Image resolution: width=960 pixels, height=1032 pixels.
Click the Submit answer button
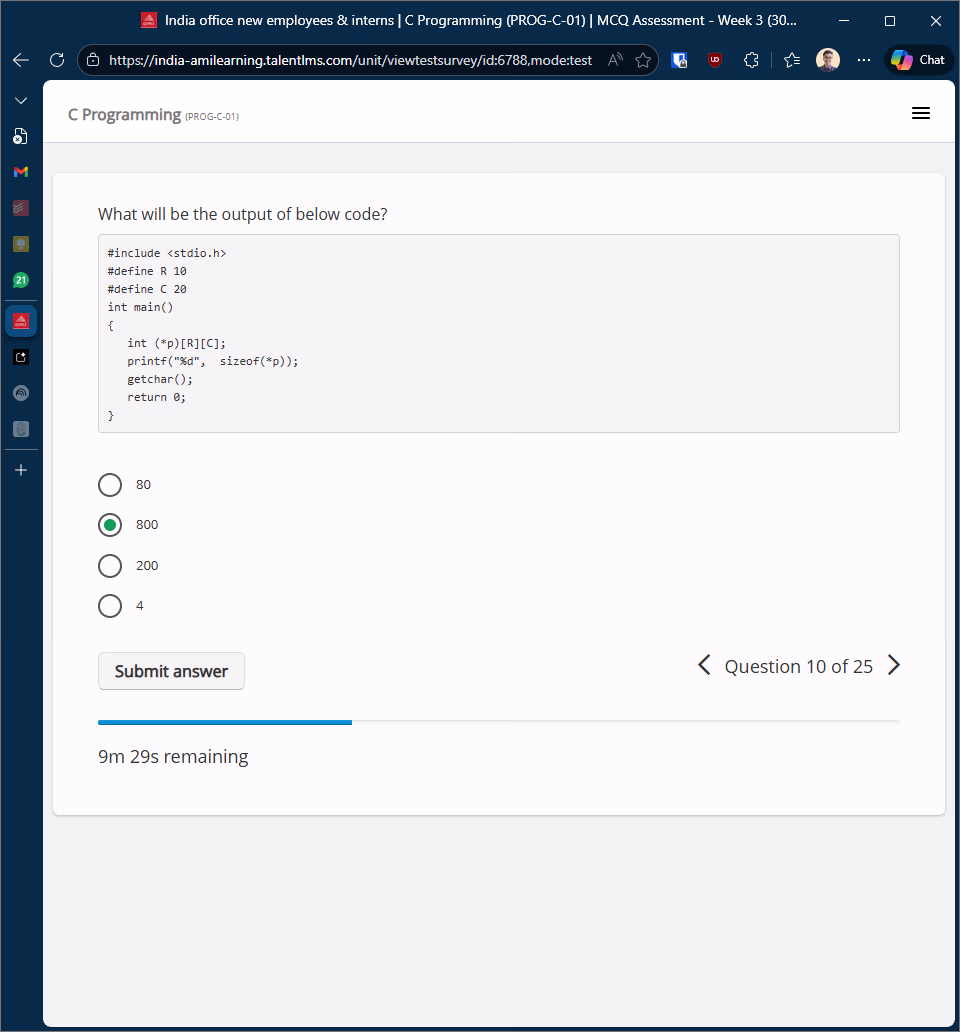click(x=171, y=671)
